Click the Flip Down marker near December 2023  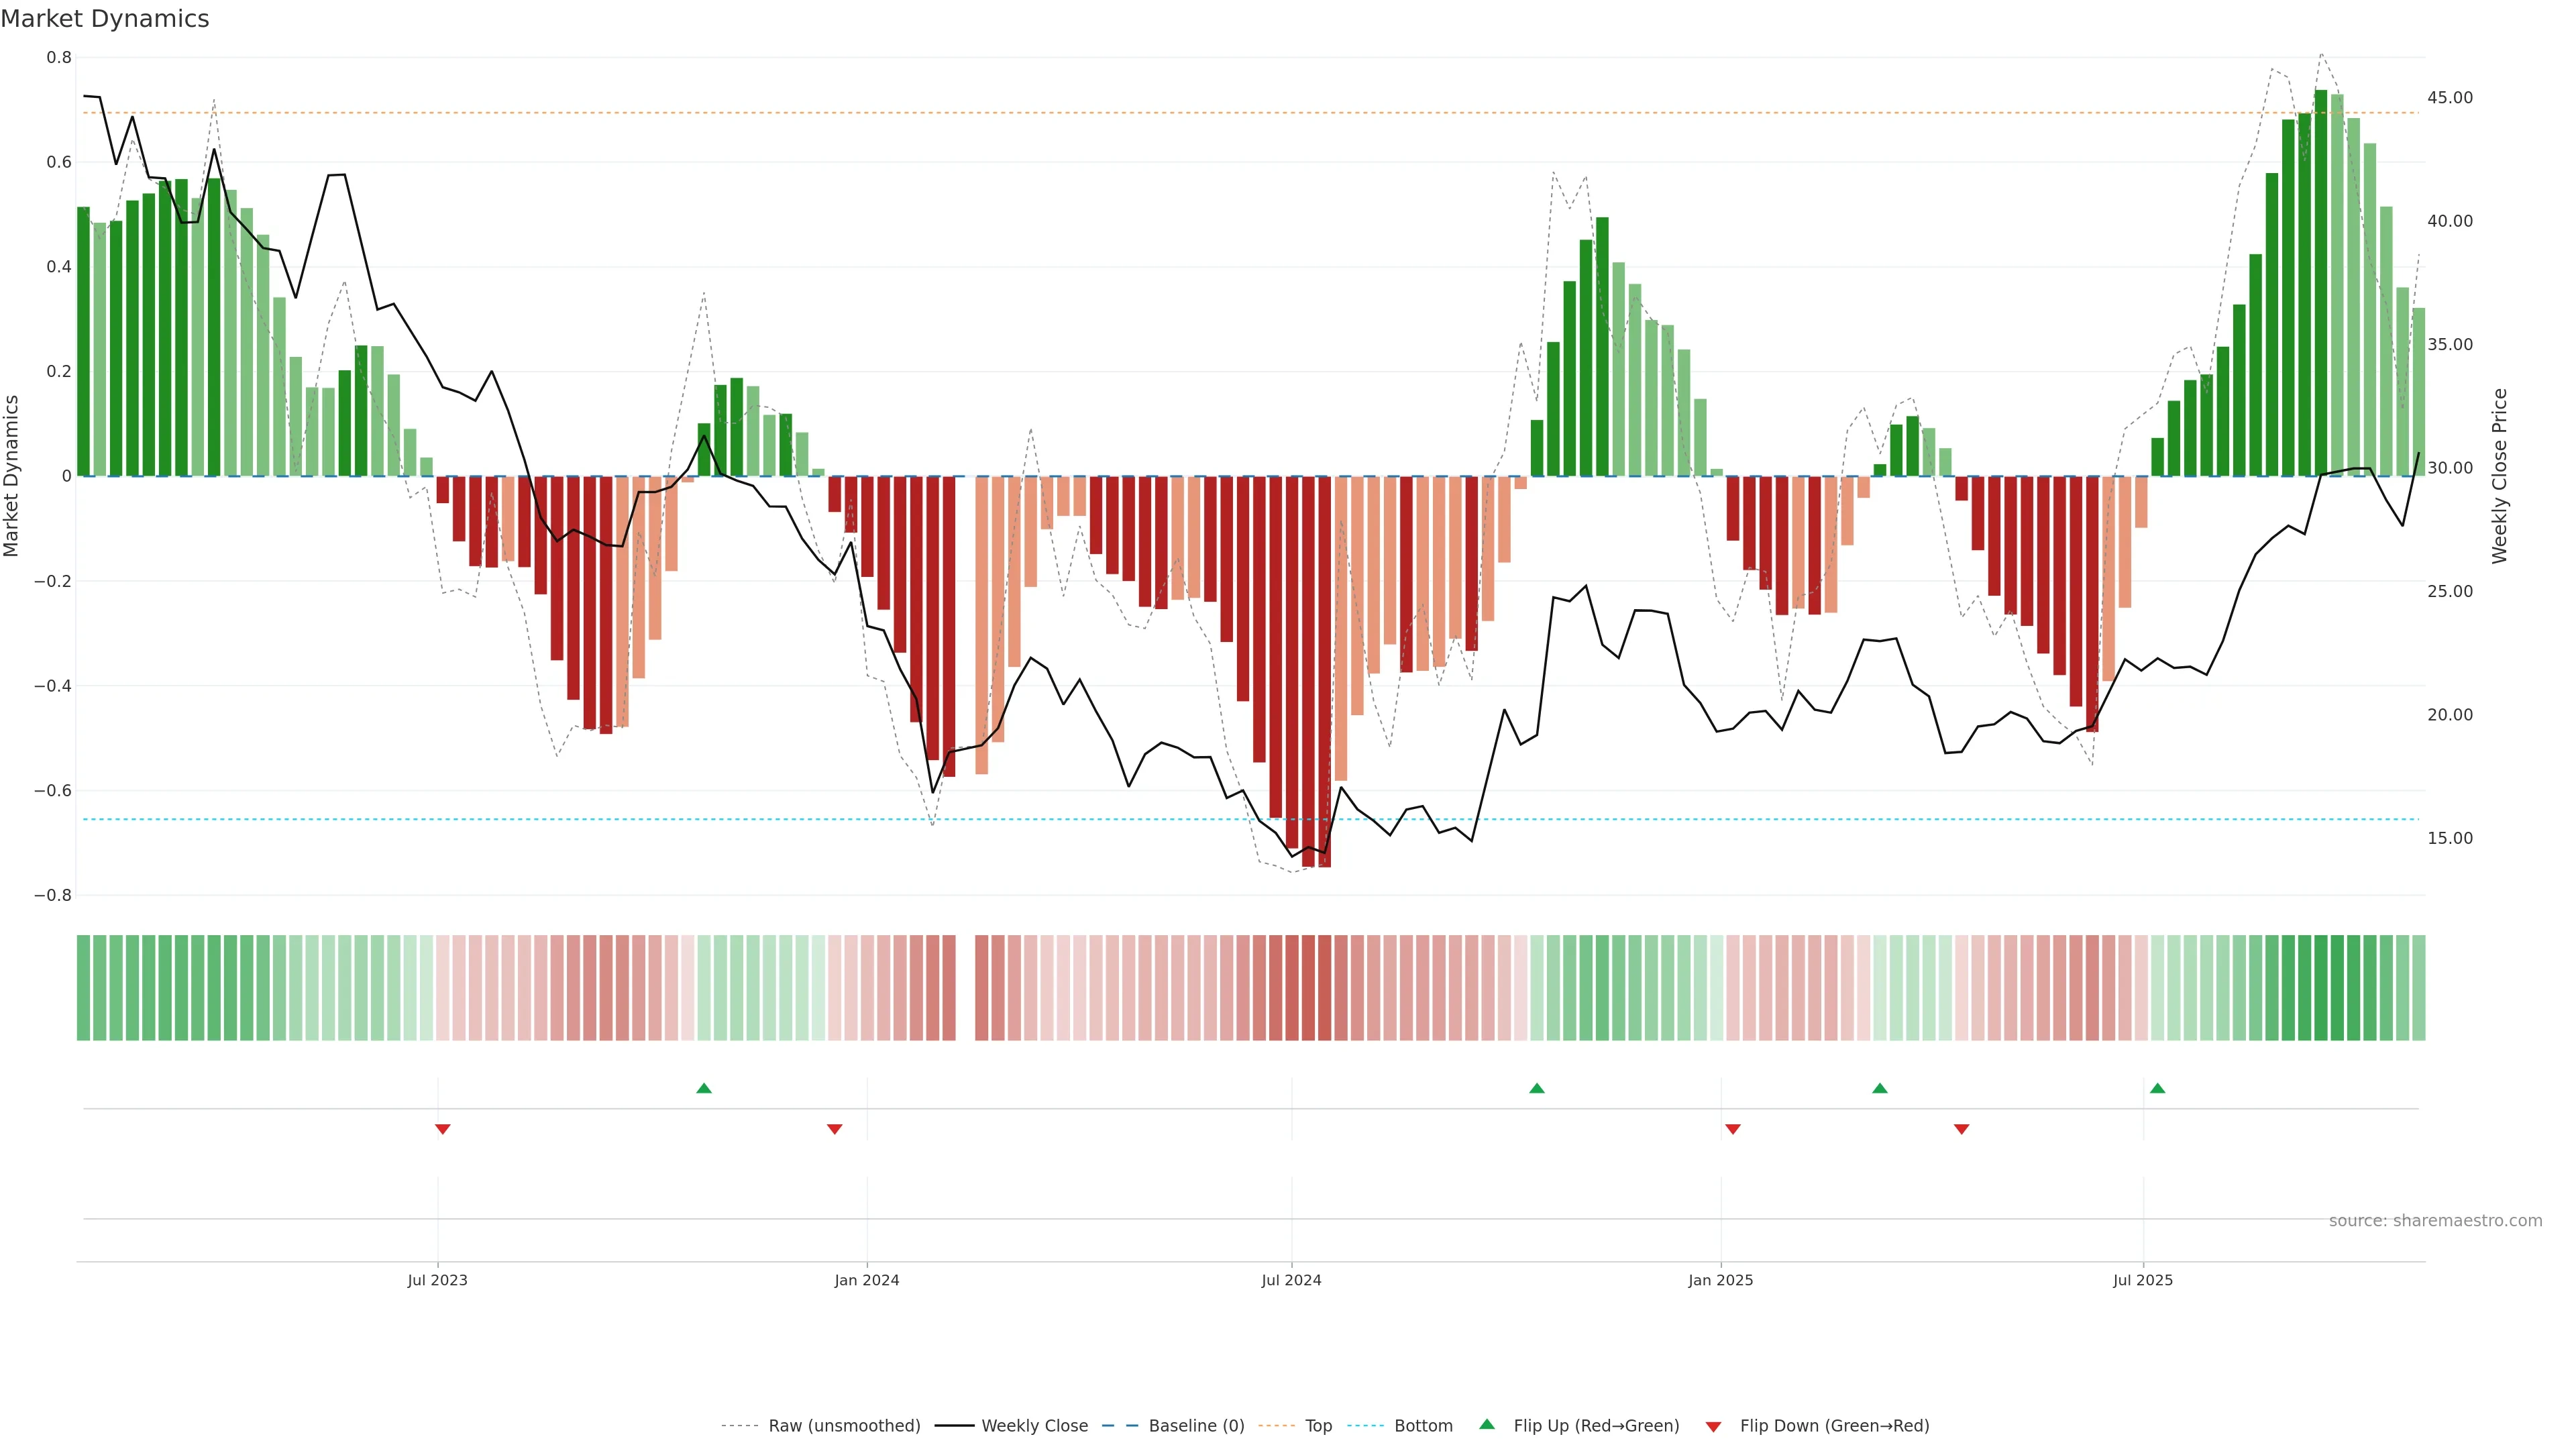[835, 1129]
